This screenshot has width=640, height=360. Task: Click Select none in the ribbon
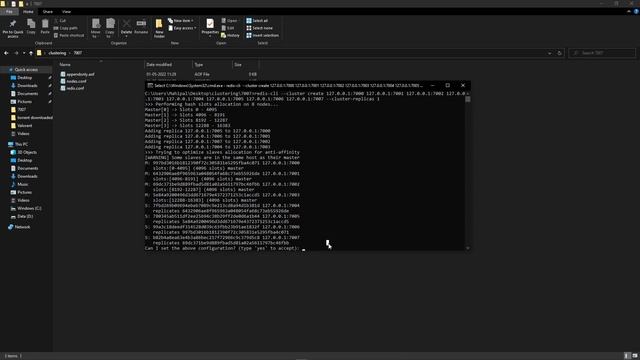pyautogui.click(x=259, y=28)
